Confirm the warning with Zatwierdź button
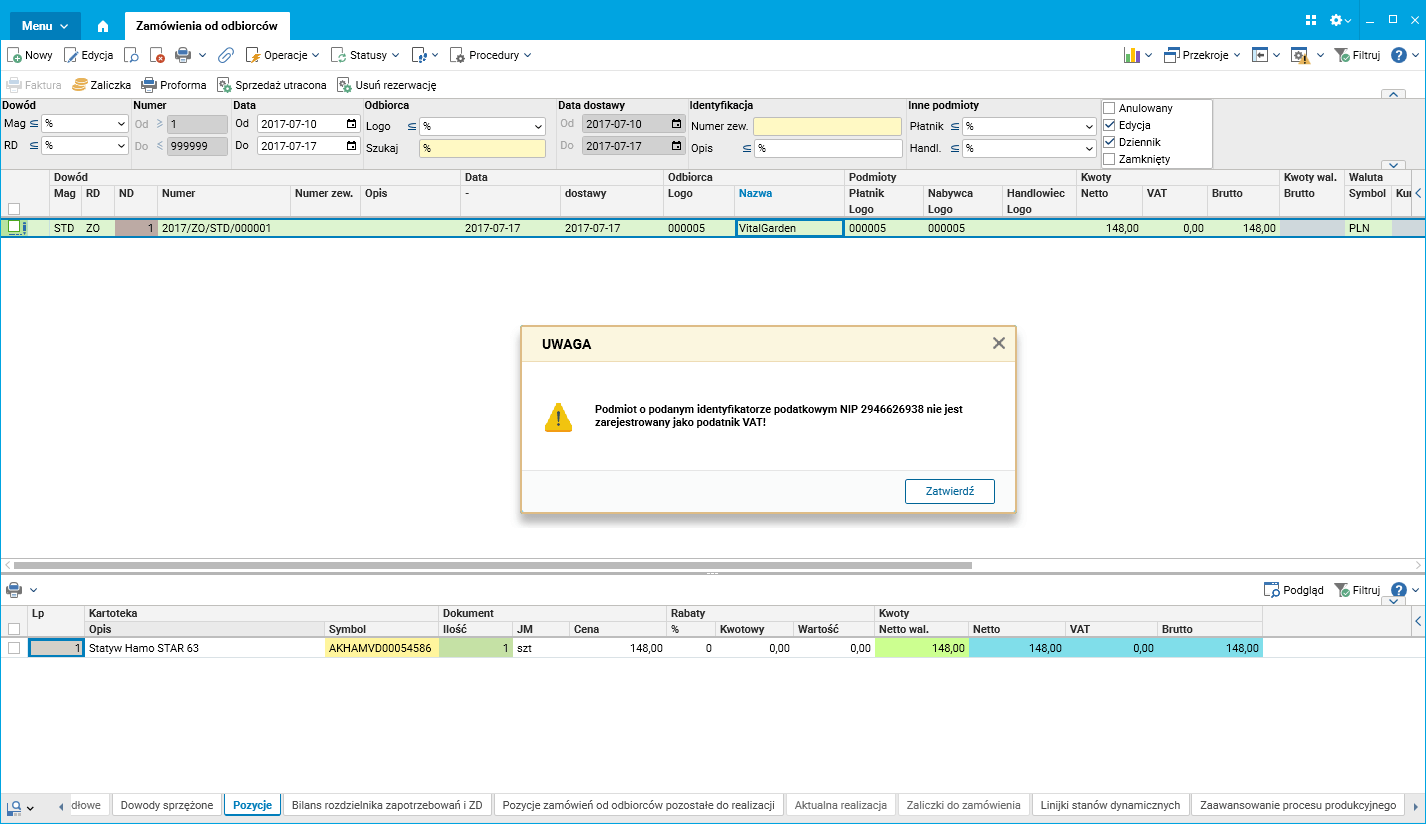The width and height of the screenshot is (1426, 824). 949,491
